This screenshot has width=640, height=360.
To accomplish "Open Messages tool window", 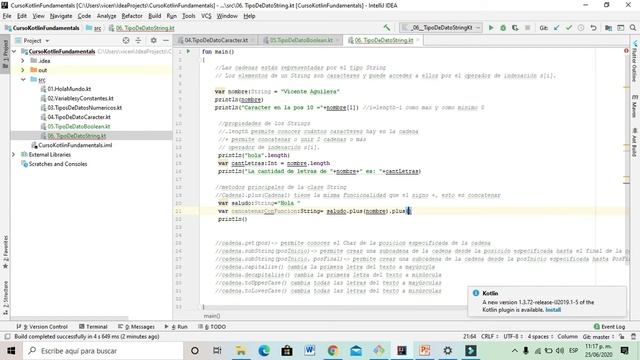I will click(x=136, y=327).
